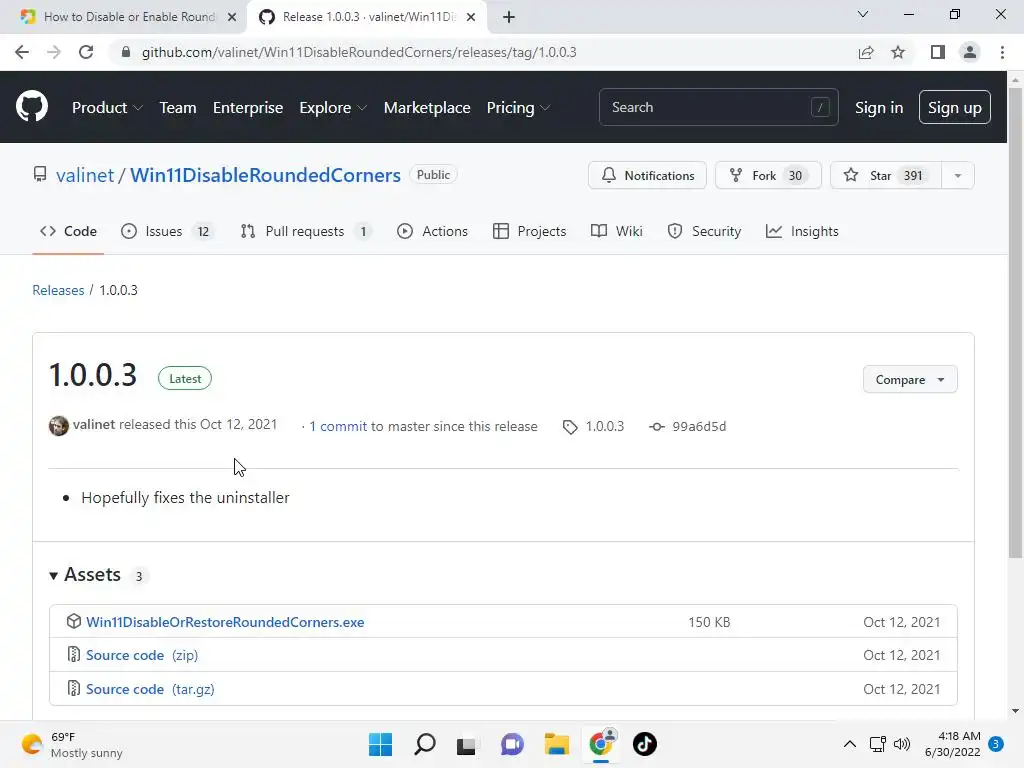Go back with browser back arrow
The height and width of the screenshot is (768, 1024).
coord(22,52)
